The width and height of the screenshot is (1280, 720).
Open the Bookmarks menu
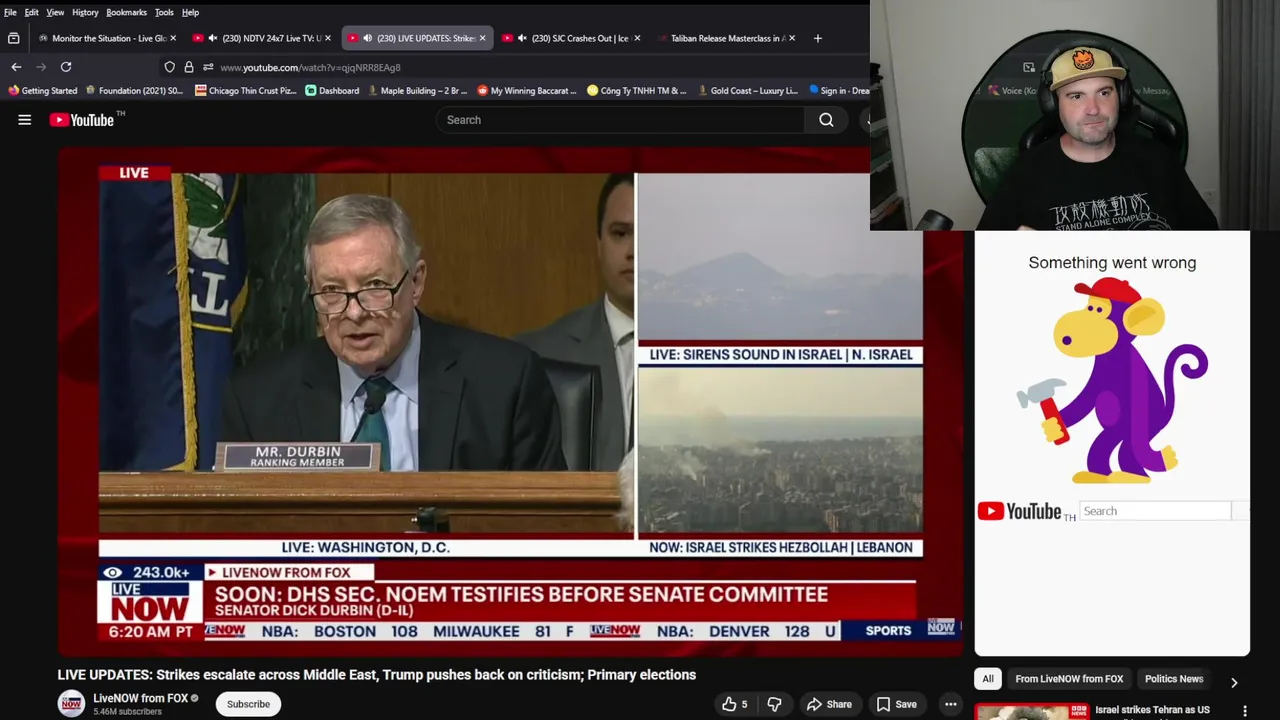[x=126, y=12]
